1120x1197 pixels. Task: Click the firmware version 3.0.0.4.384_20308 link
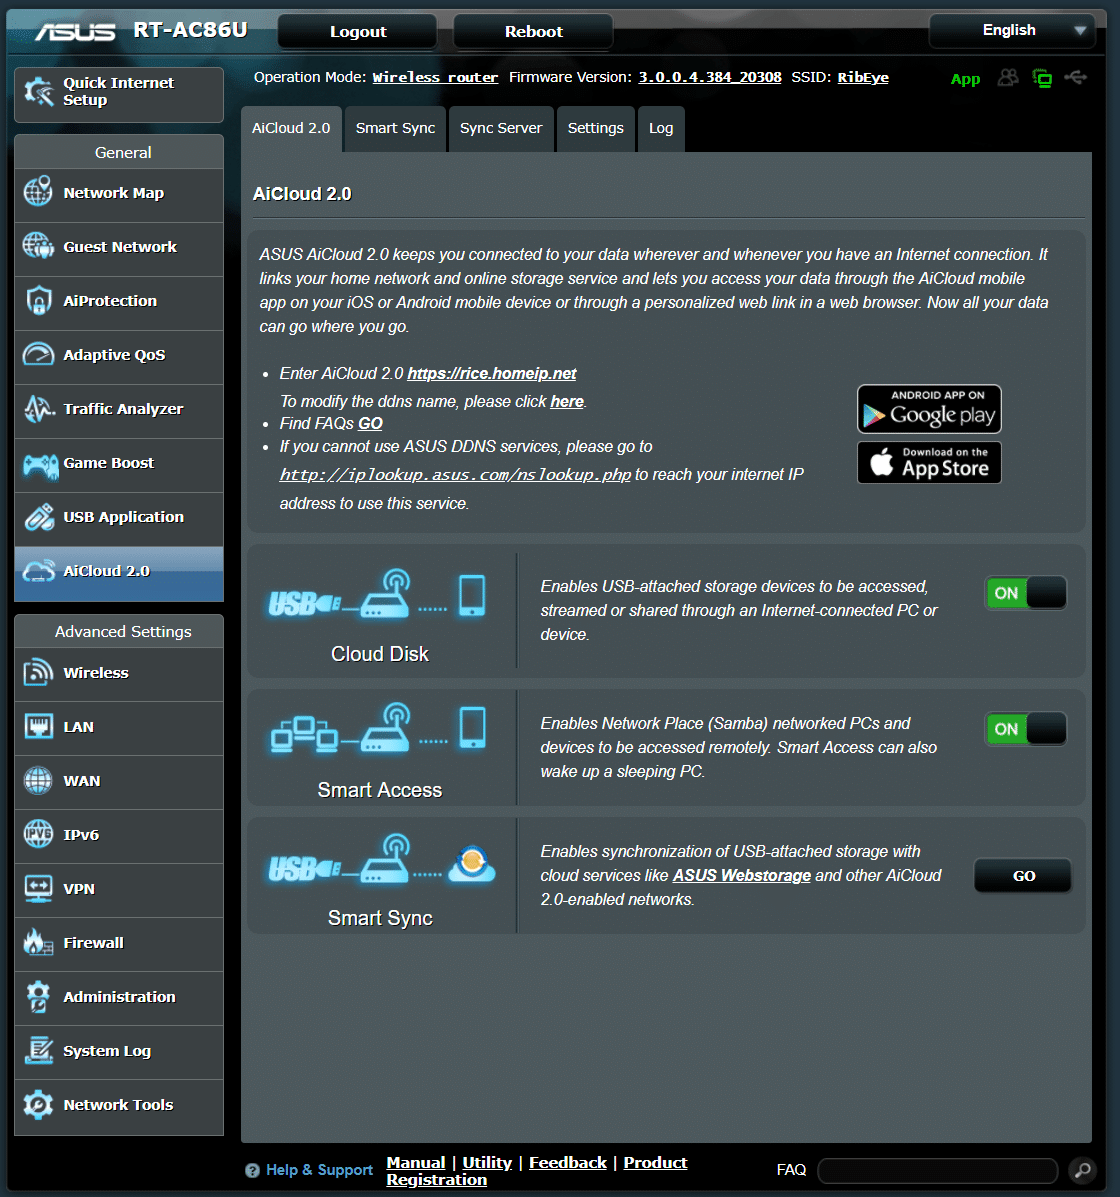(710, 77)
